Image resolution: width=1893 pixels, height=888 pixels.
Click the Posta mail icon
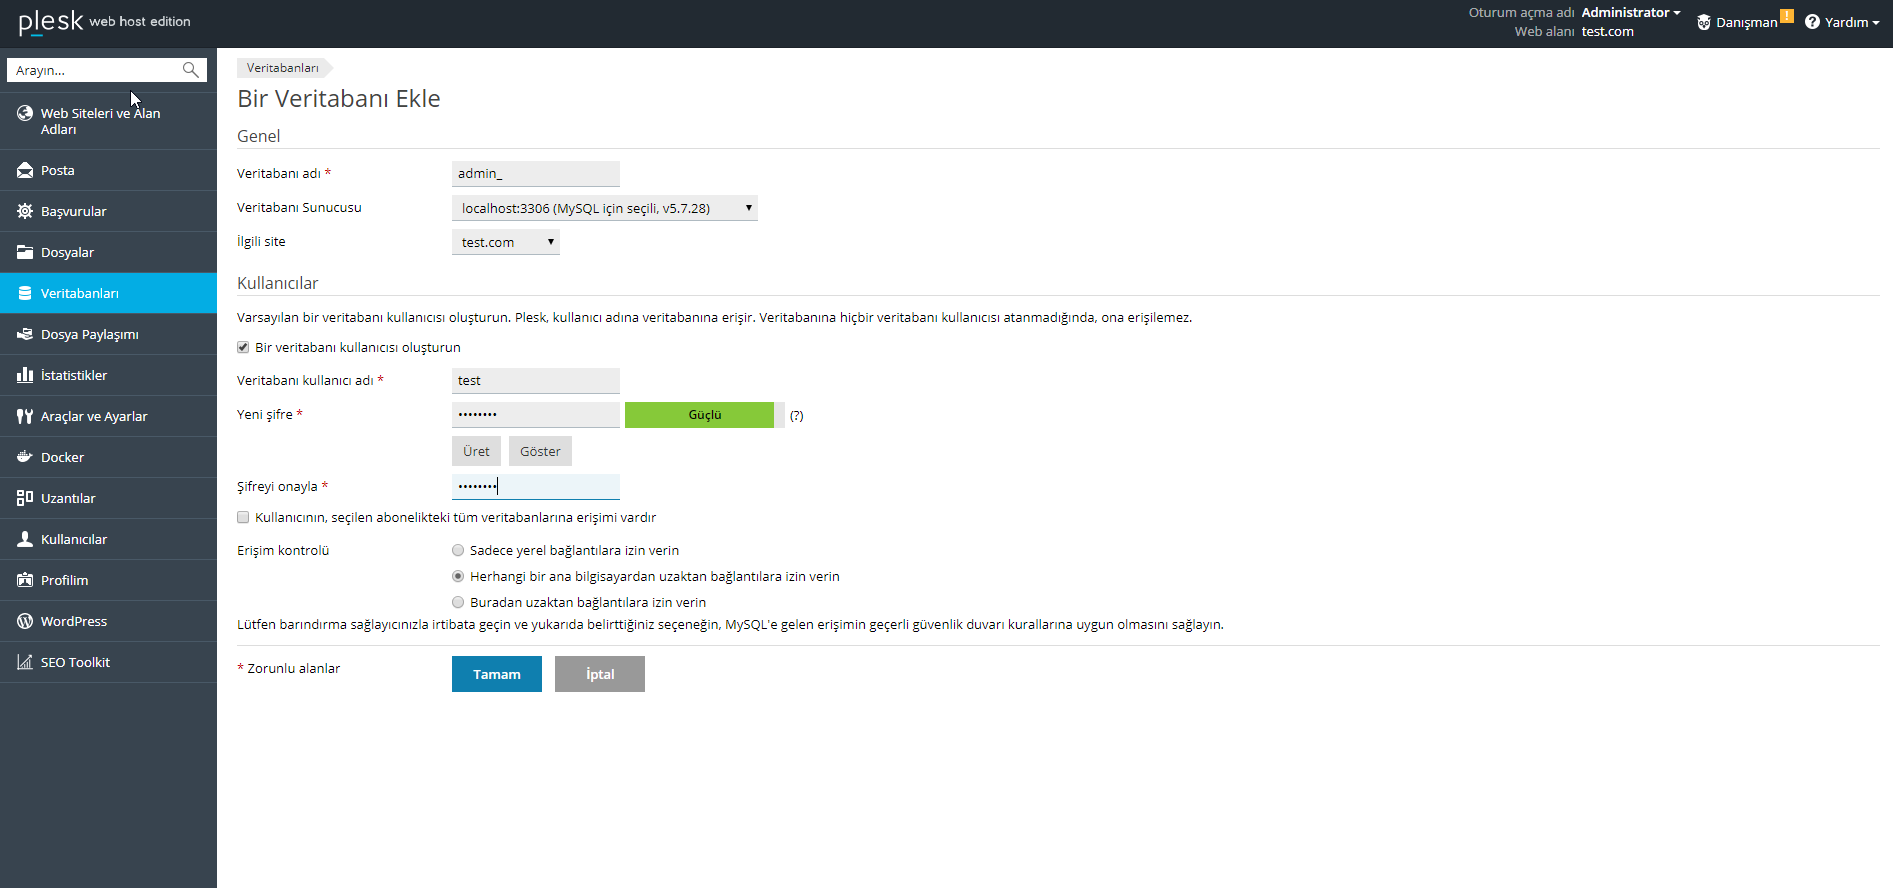pos(25,170)
